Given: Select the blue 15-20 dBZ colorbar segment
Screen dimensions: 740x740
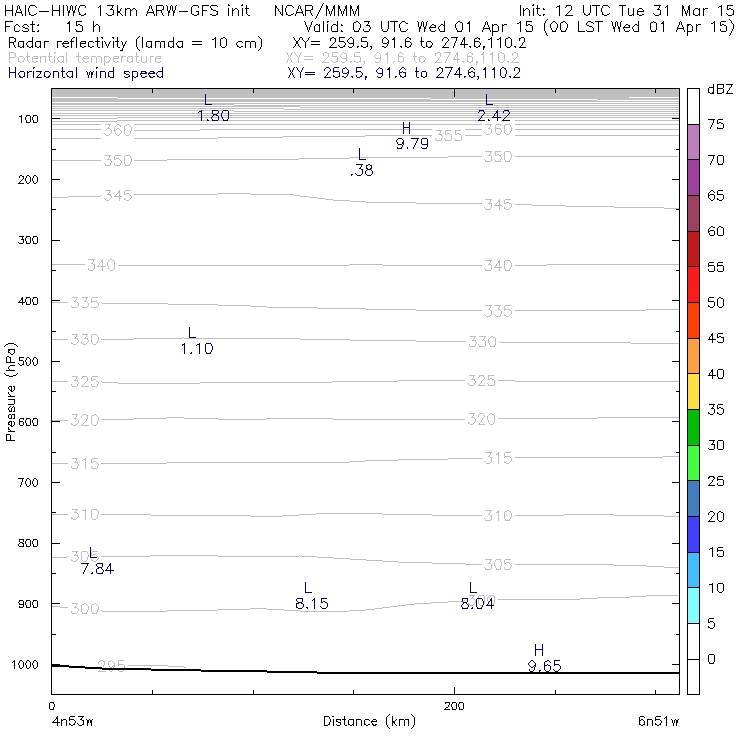Looking at the screenshot, I should tap(693, 534).
